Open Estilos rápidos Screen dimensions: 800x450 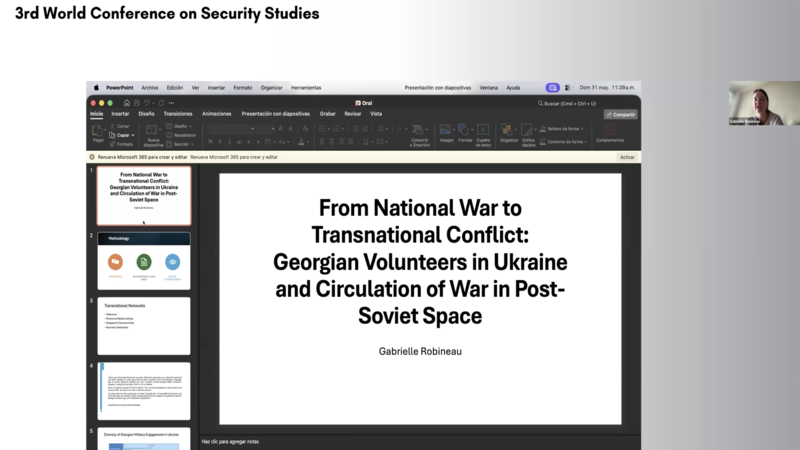[x=529, y=135]
